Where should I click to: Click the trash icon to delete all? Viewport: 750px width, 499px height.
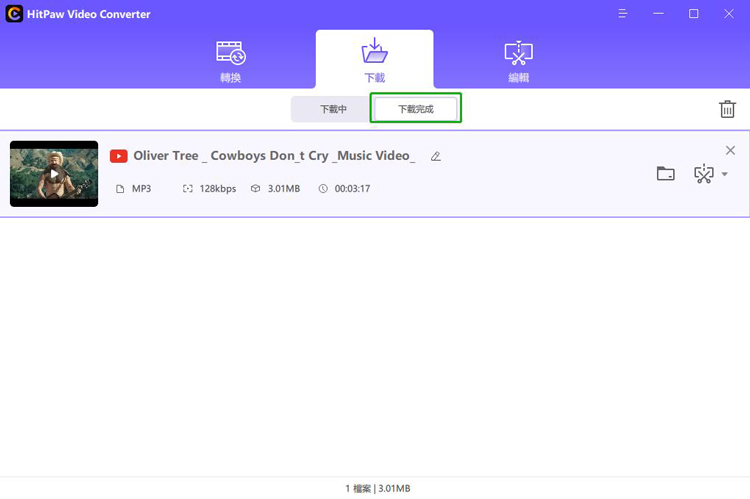(x=727, y=109)
